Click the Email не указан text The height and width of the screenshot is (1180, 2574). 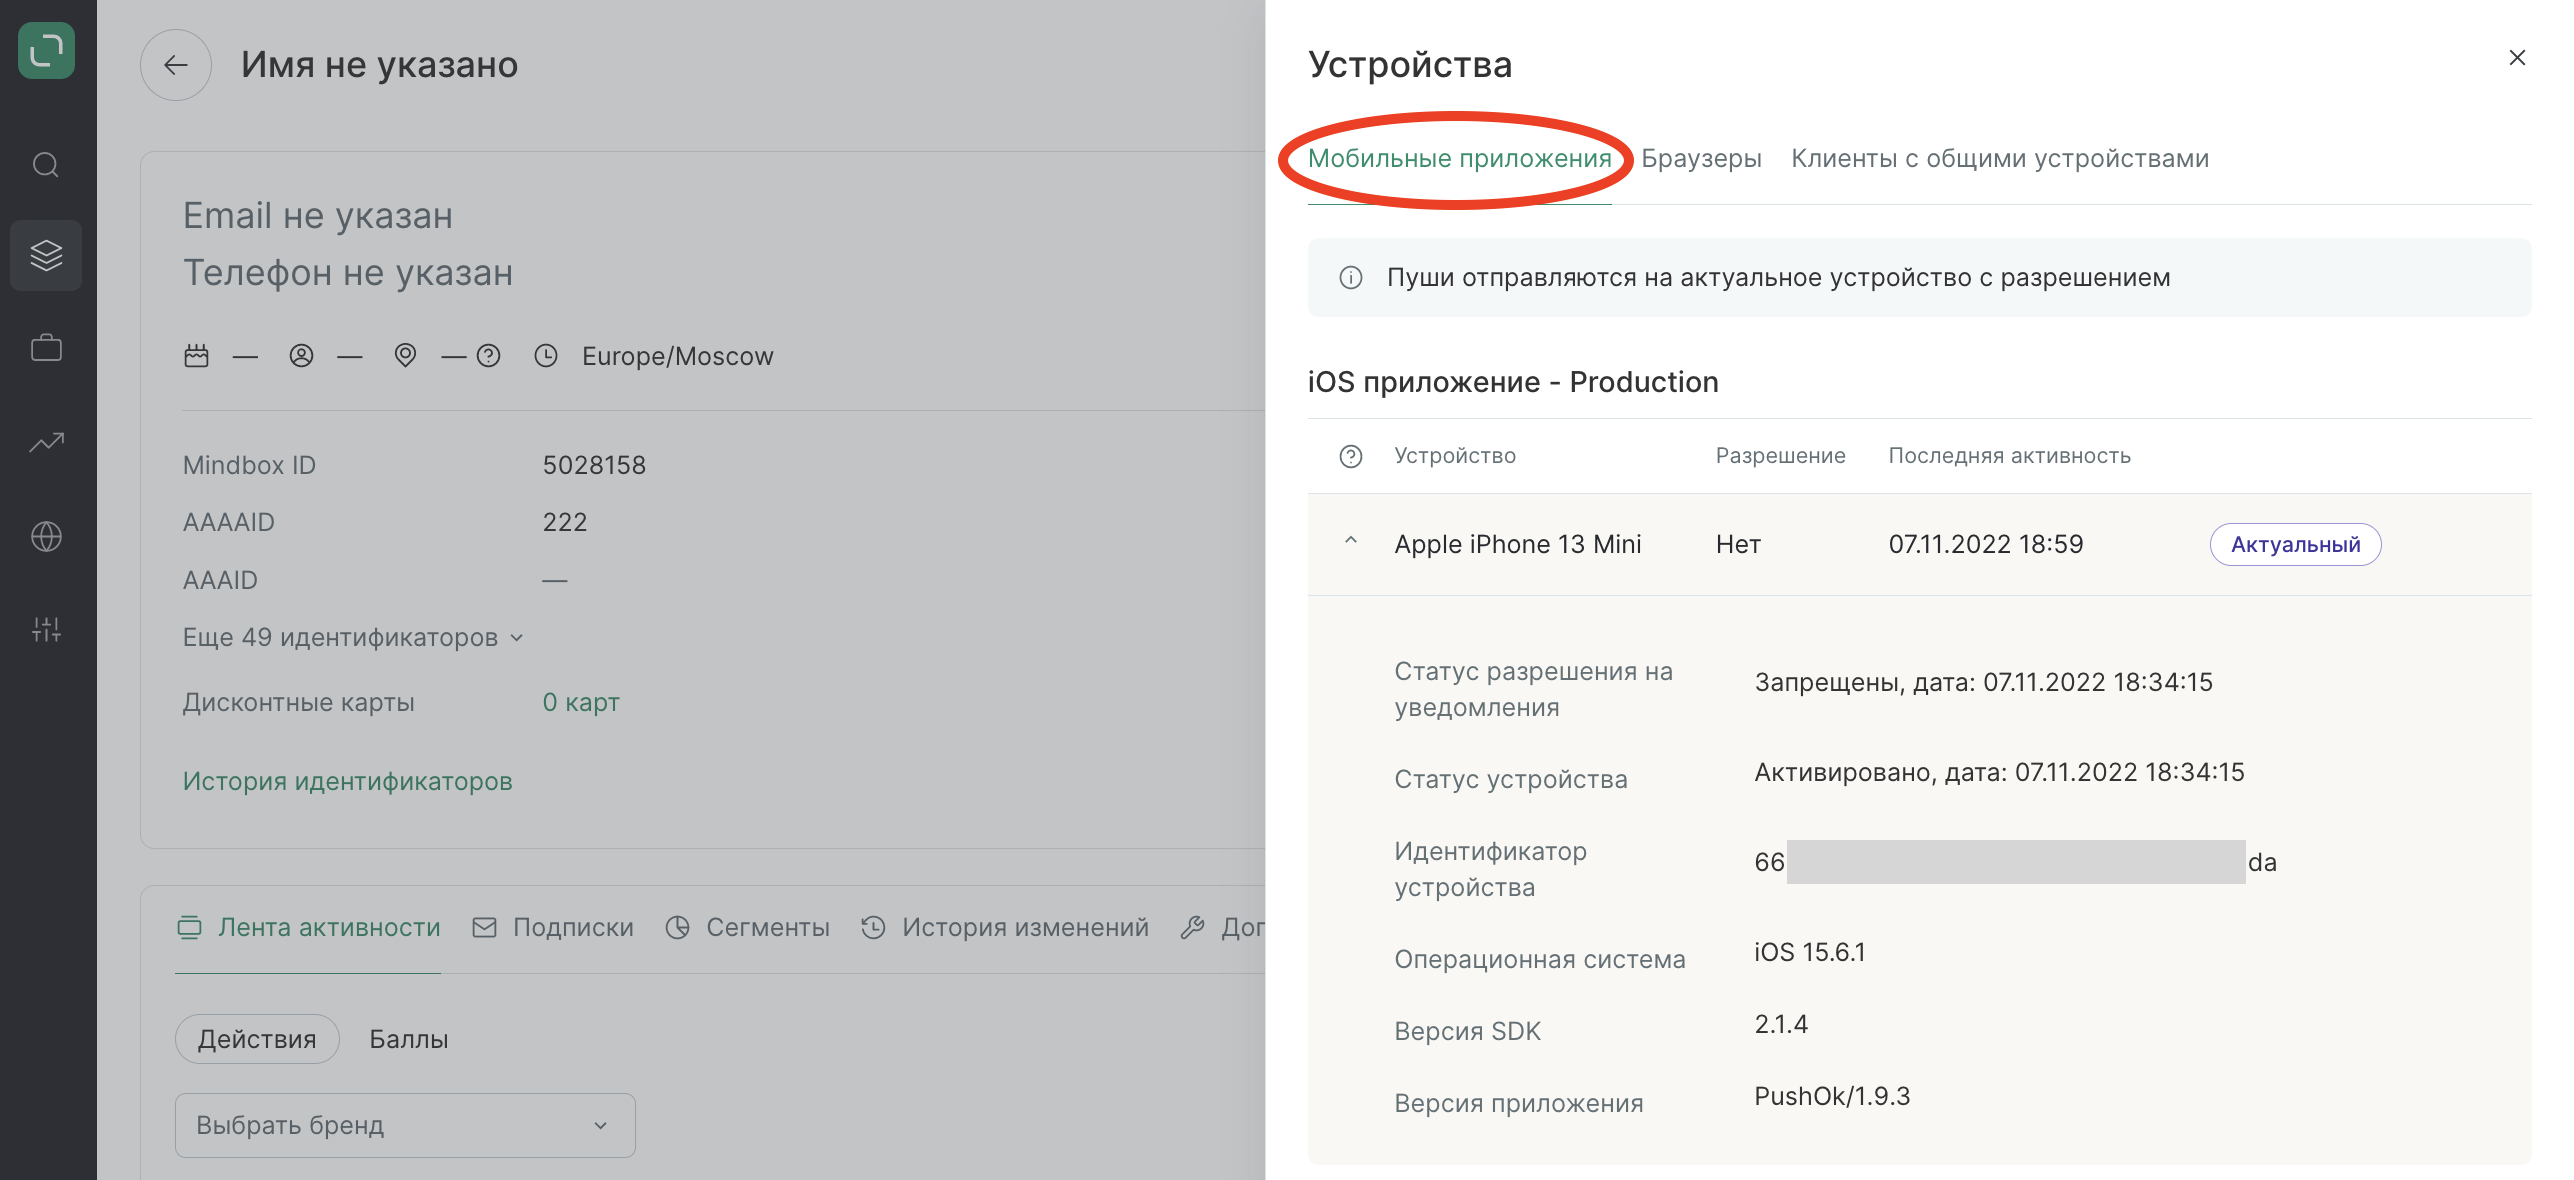tap(317, 215)
